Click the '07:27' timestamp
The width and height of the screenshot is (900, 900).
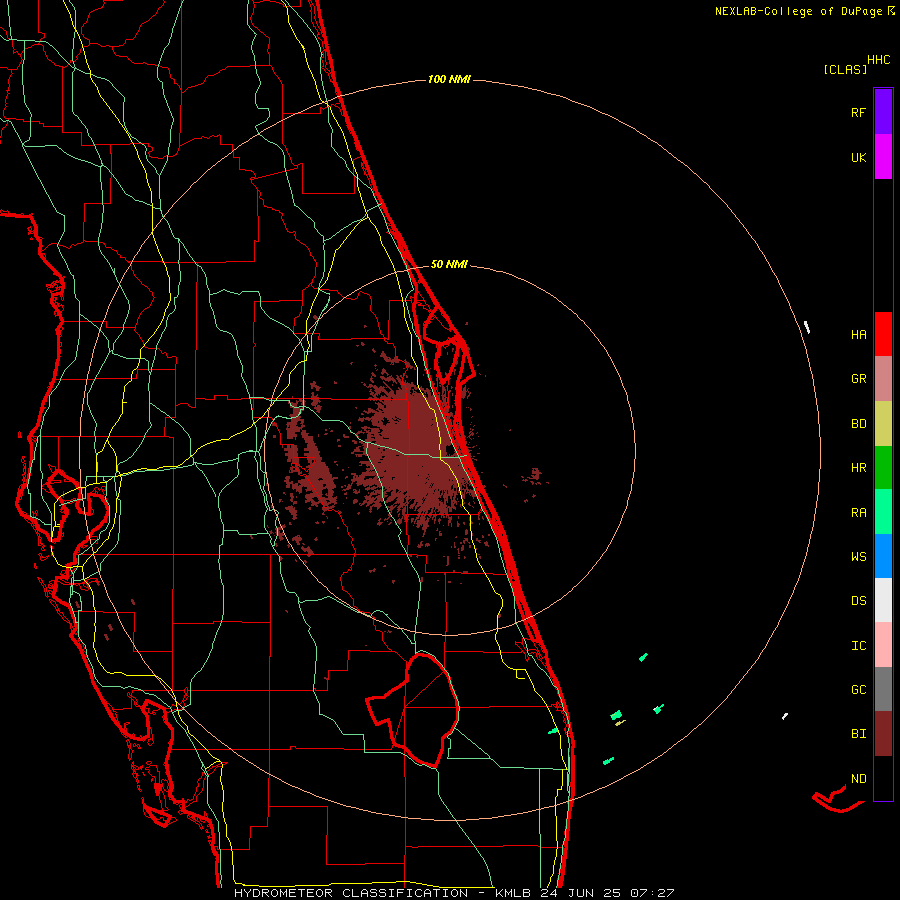point(652,893)
